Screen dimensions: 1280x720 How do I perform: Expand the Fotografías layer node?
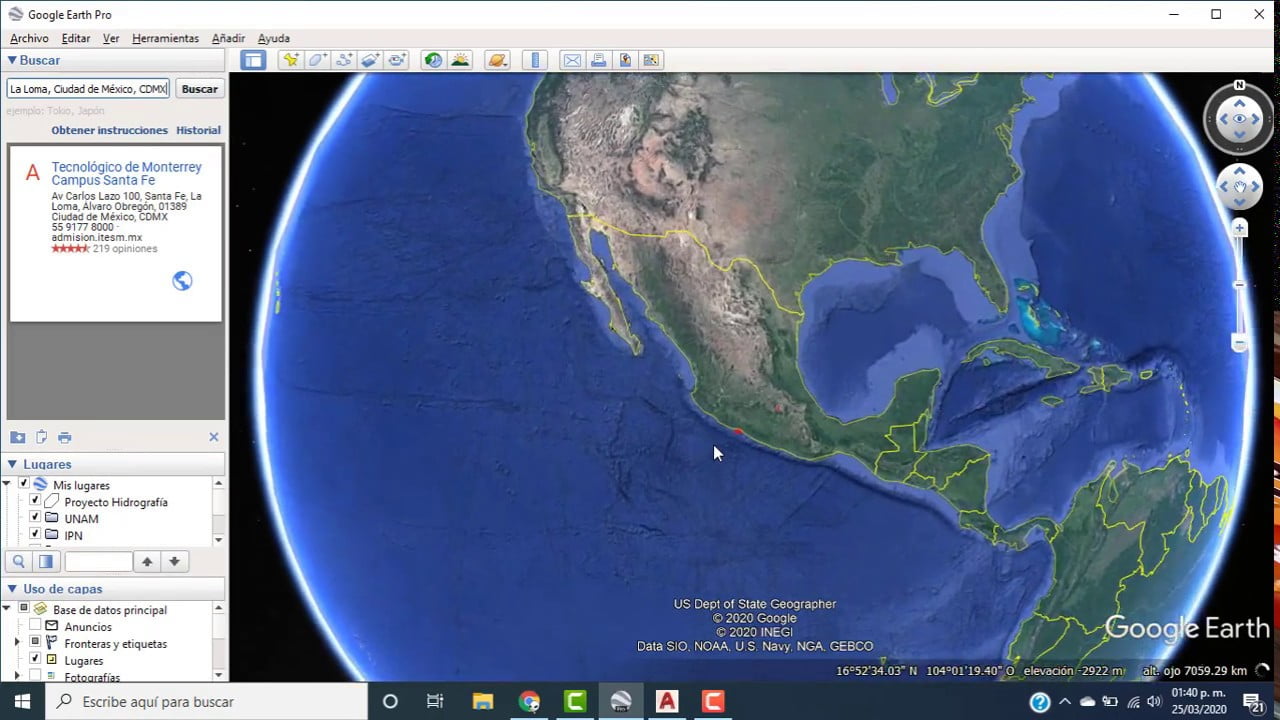[17, 677]
